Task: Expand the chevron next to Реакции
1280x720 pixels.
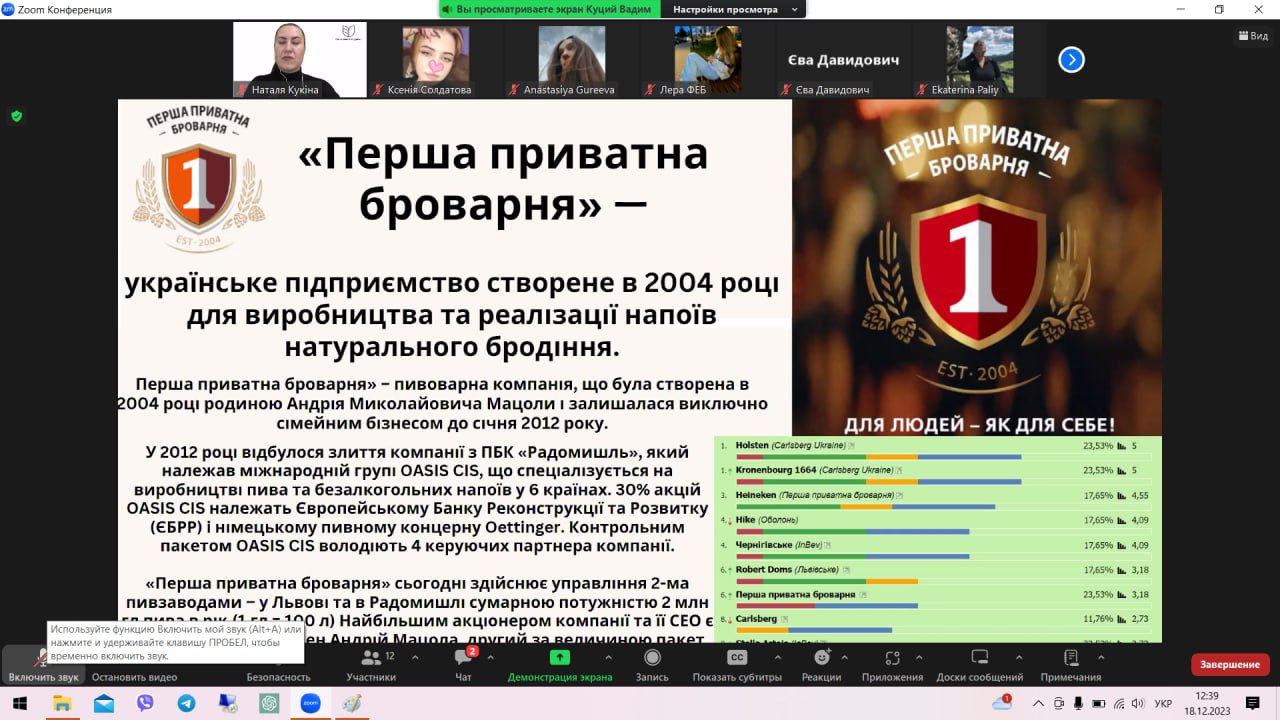Action: pyautogui.click(x=845, y=658)
